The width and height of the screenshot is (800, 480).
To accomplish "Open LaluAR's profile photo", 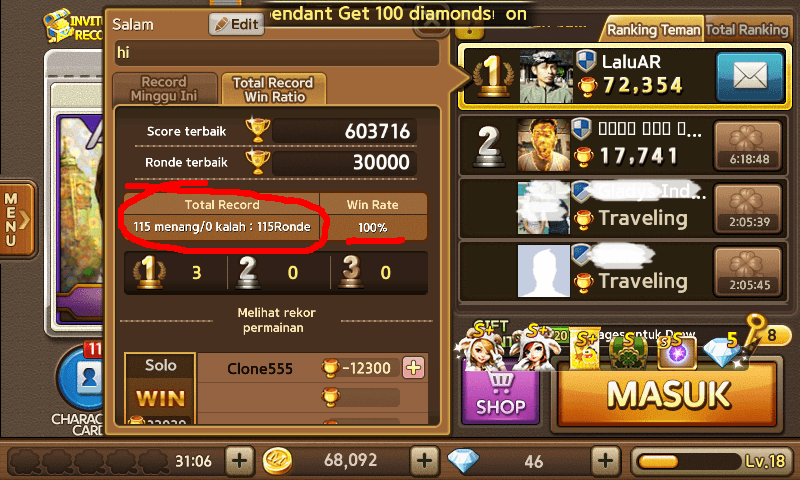I will [x=546, y=77].
